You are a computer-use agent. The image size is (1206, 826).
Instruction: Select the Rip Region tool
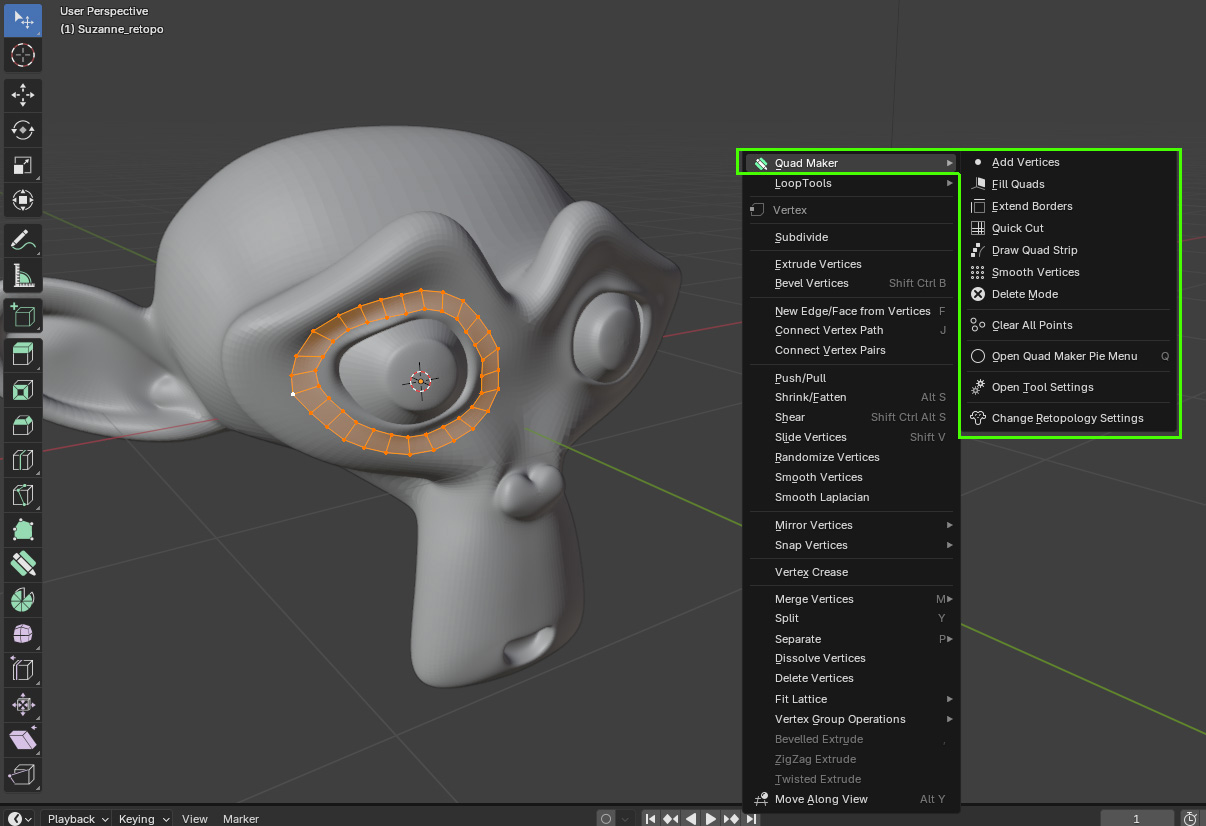click(x=23, y=775)
